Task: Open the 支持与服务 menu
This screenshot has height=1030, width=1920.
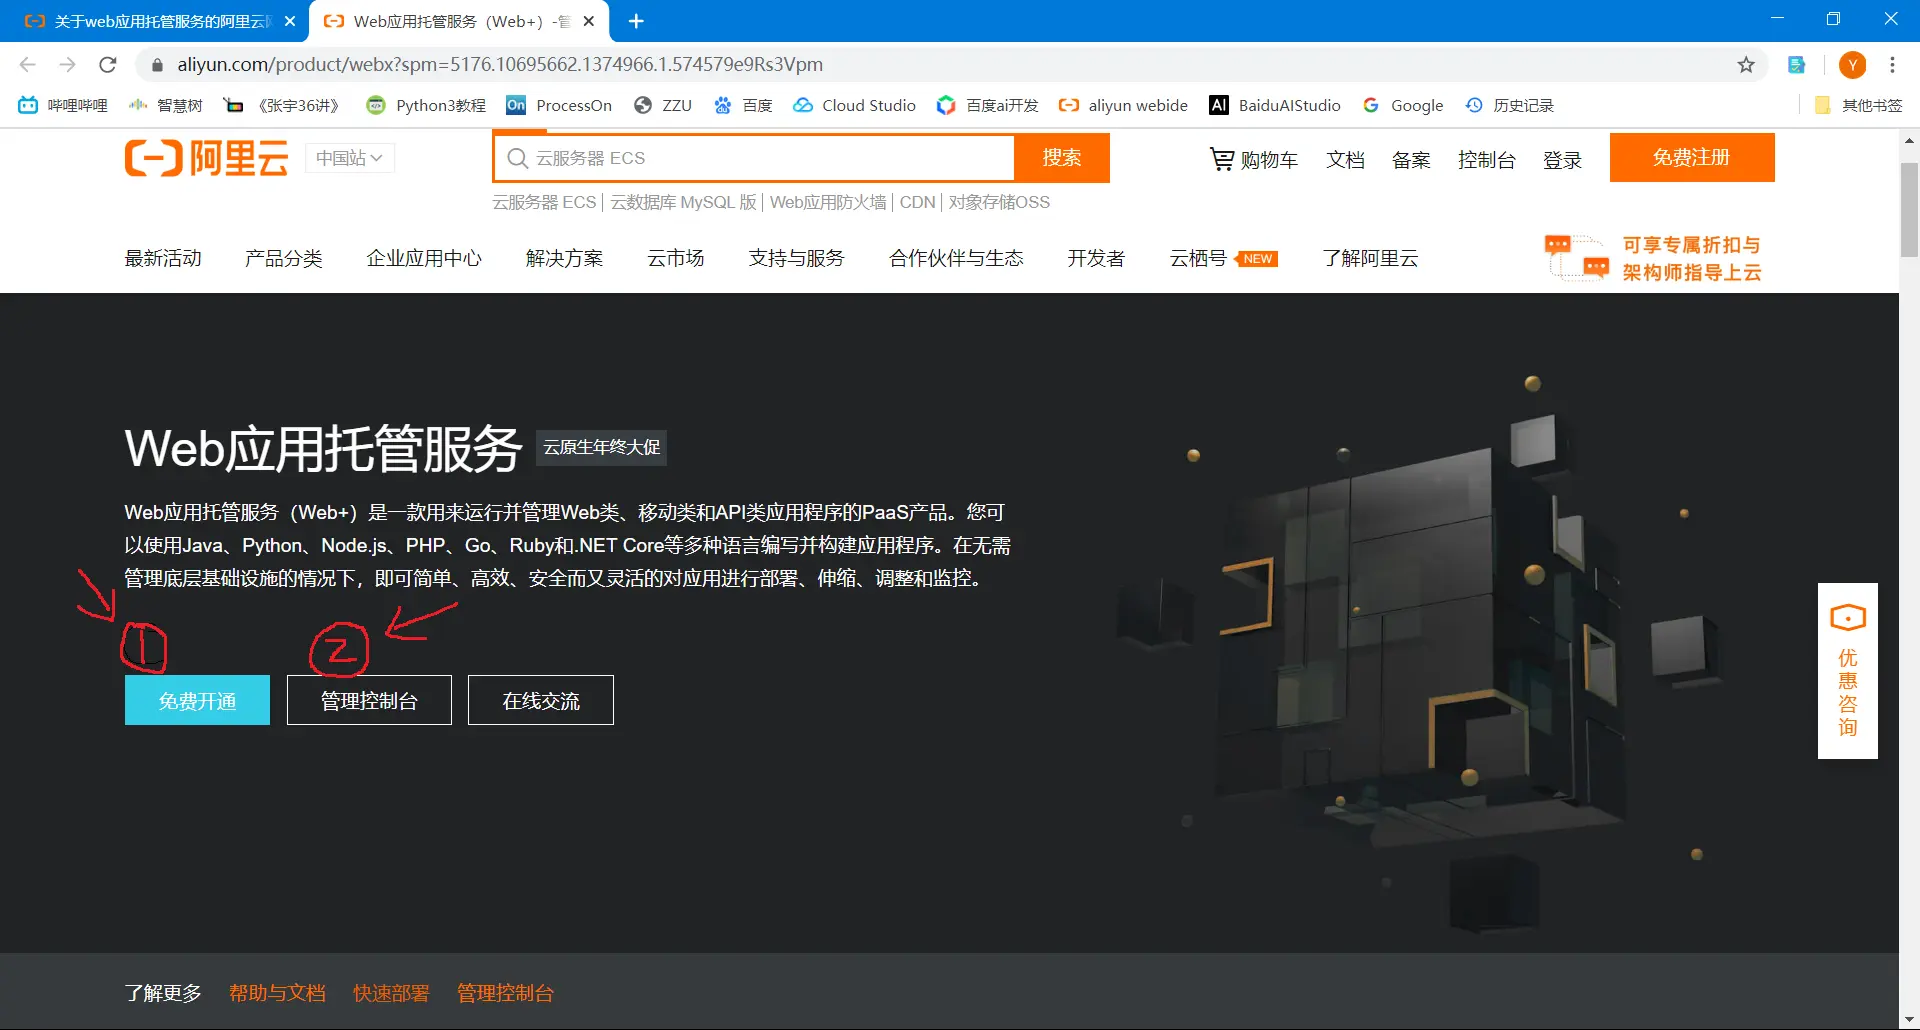Action: [797, 258]
